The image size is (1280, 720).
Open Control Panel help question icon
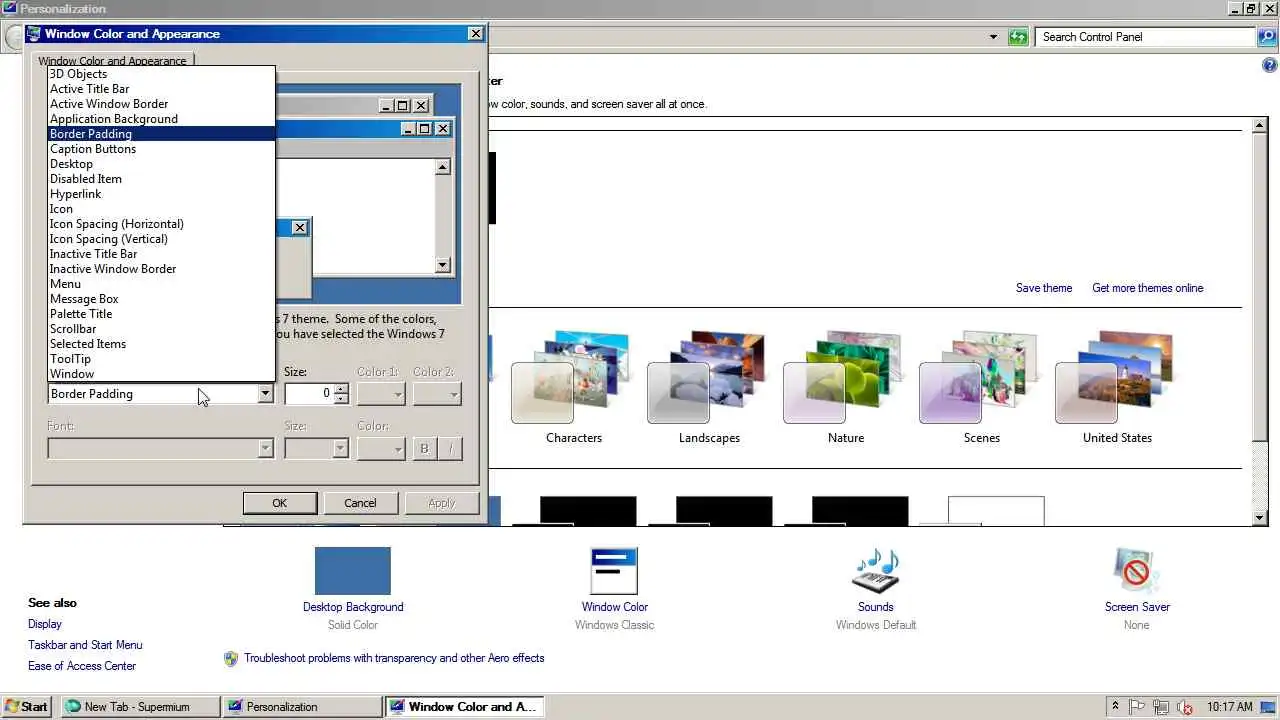[1270, 66]
